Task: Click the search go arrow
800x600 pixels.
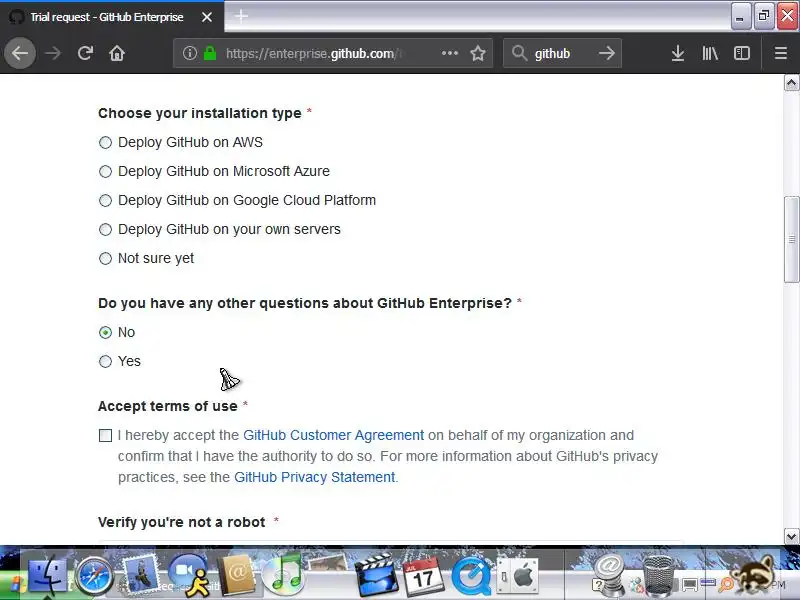Action: (607, 53)
